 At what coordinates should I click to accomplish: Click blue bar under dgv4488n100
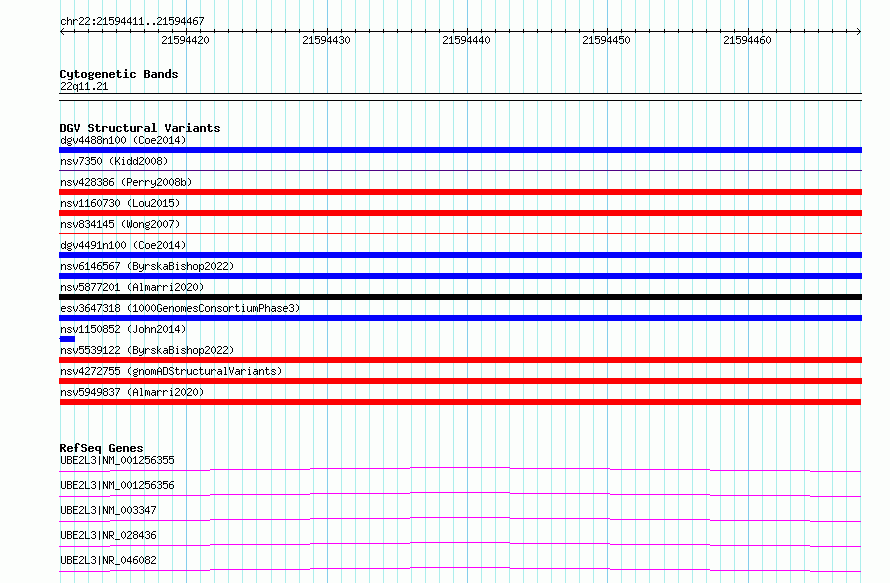(x=460, y=150)
